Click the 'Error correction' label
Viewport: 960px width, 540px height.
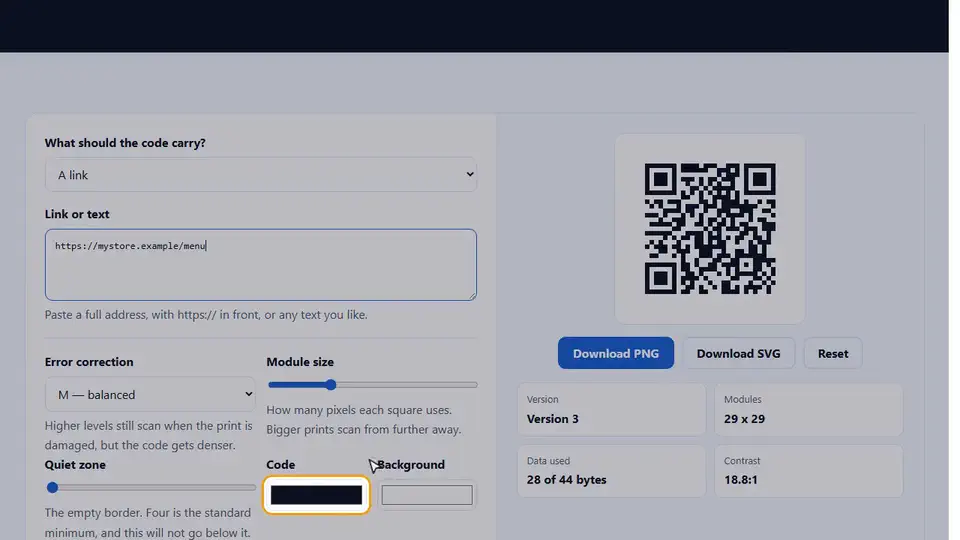pos(89,362)
